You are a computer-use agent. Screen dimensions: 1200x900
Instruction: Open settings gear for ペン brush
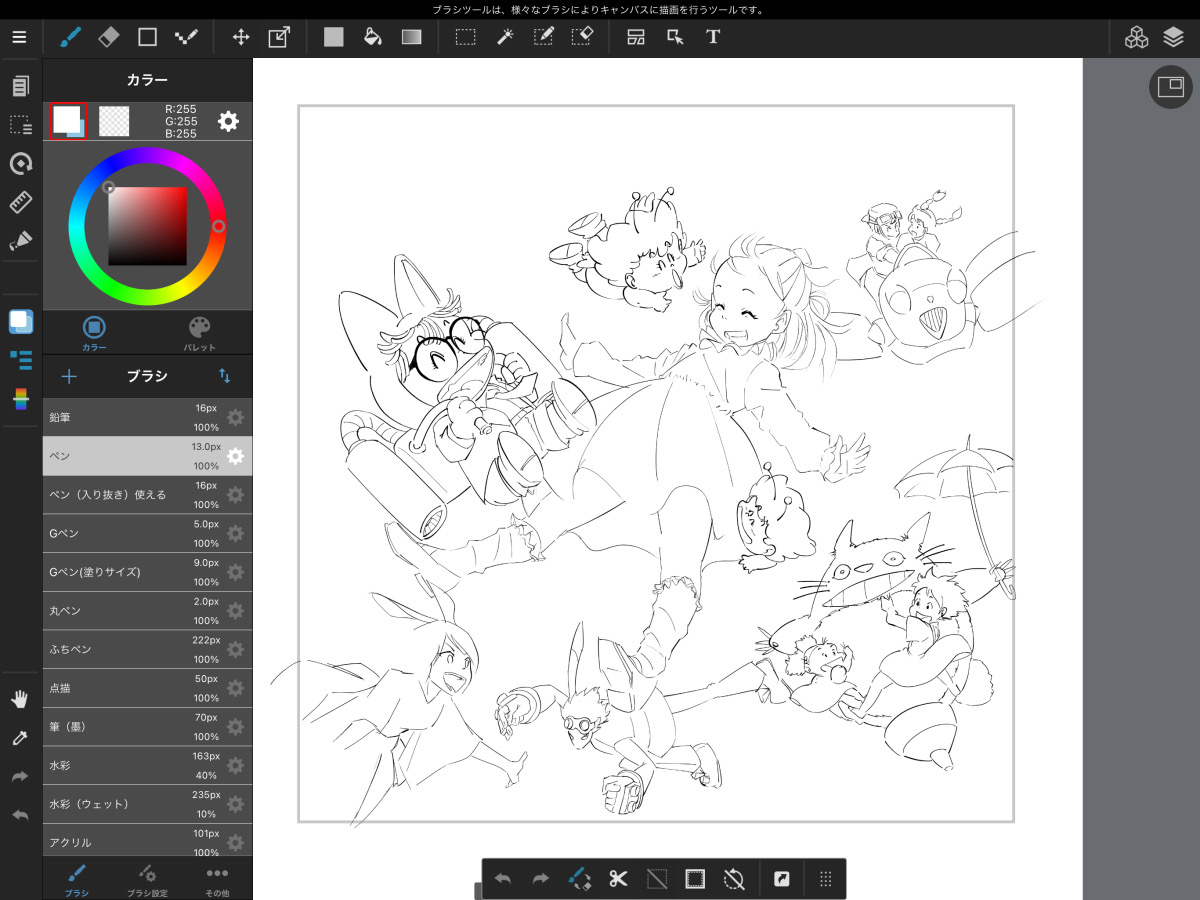tap(235, 456)
